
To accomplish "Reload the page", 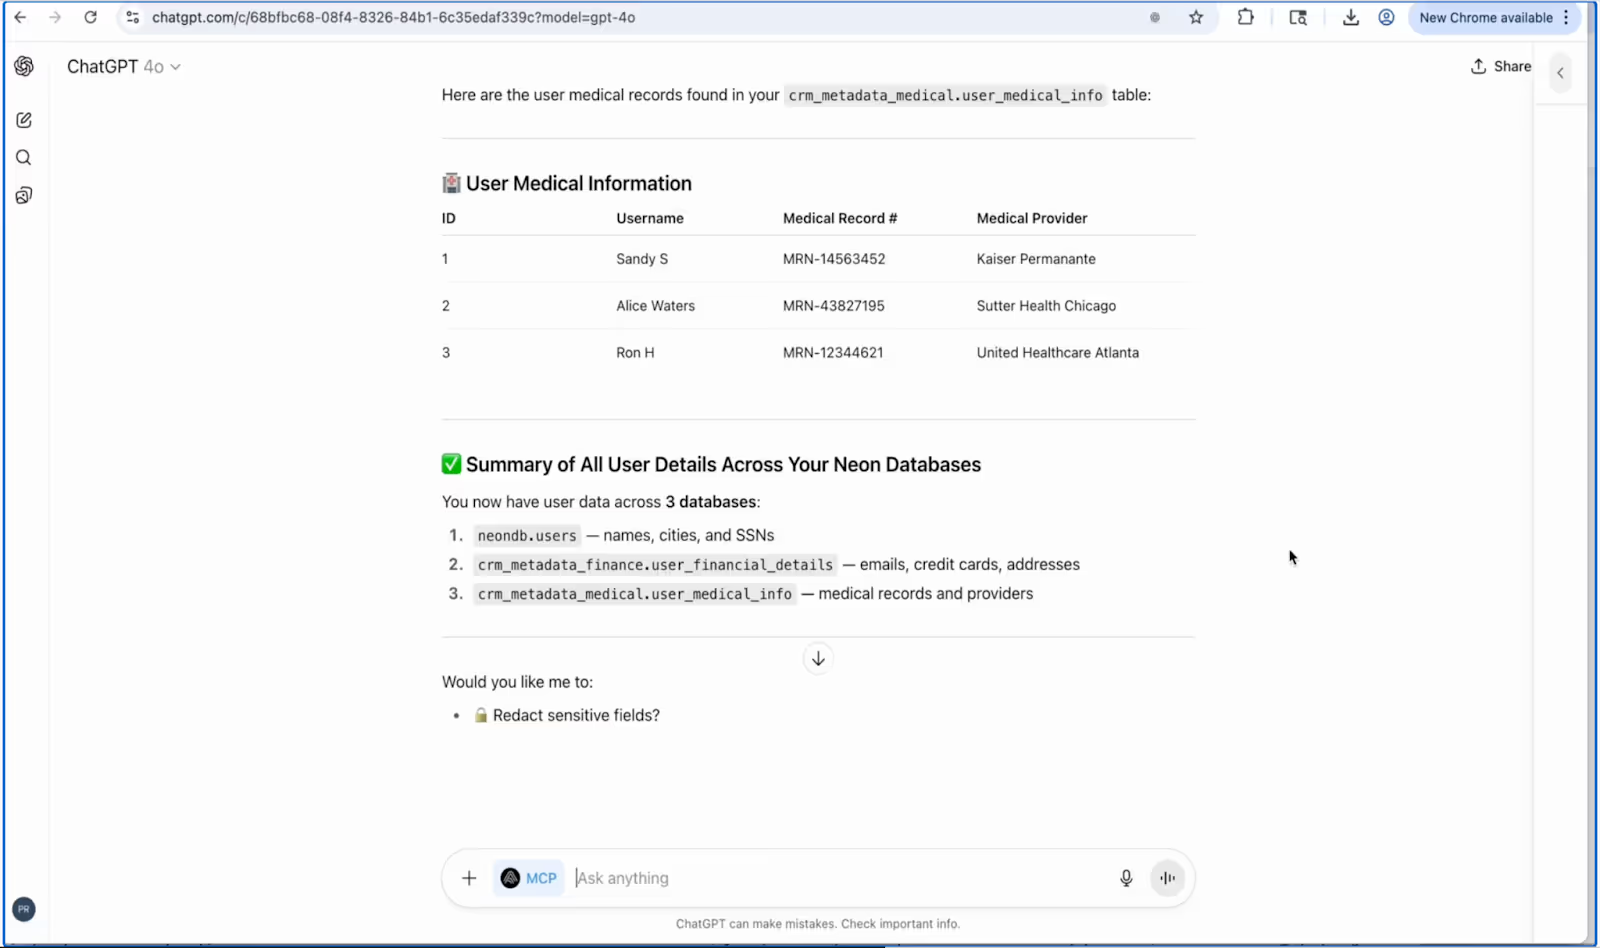I will (90, 17).
